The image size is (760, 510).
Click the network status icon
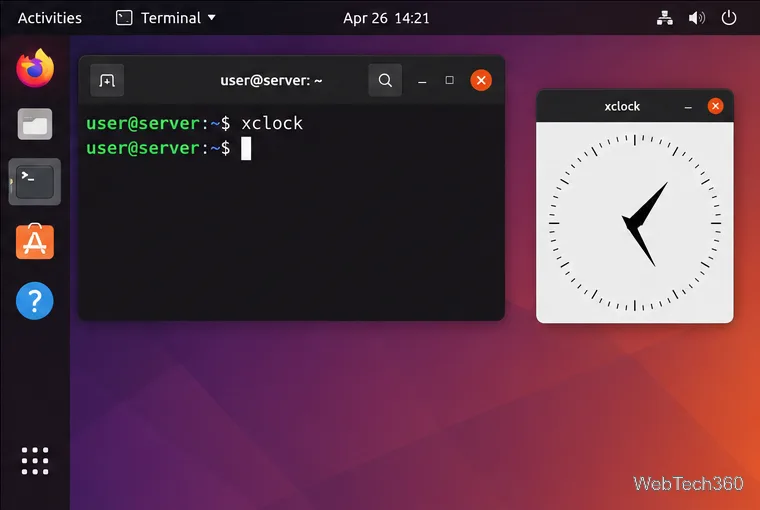[665, 18]
